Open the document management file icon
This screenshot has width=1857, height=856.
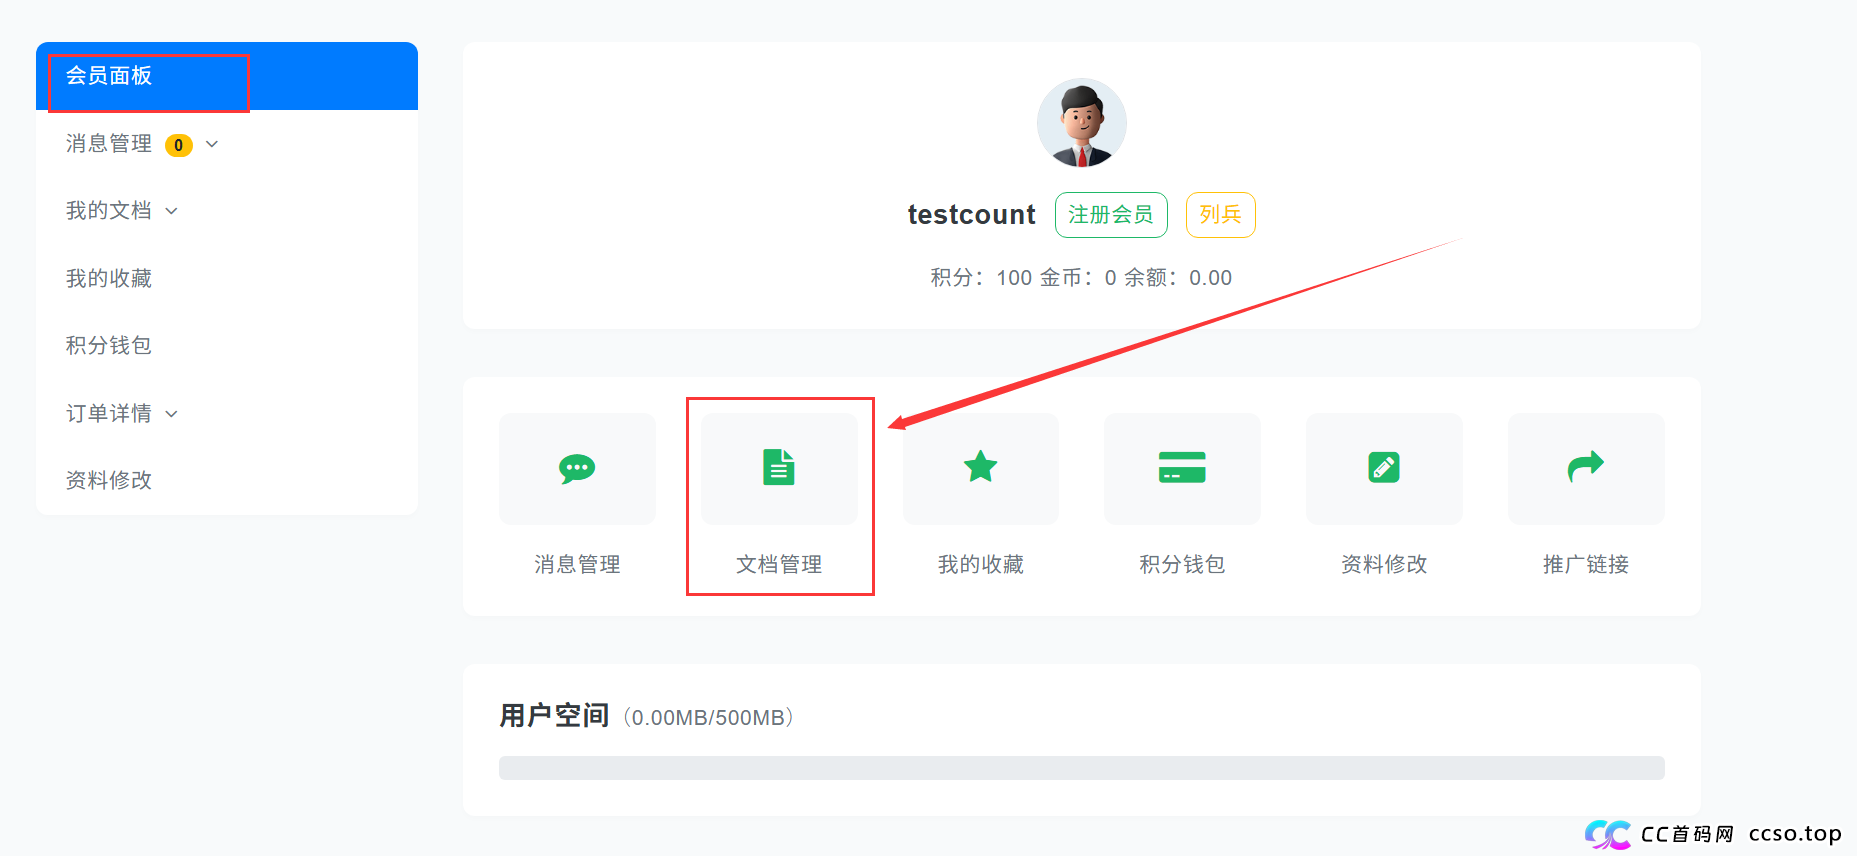coord(779,468)
